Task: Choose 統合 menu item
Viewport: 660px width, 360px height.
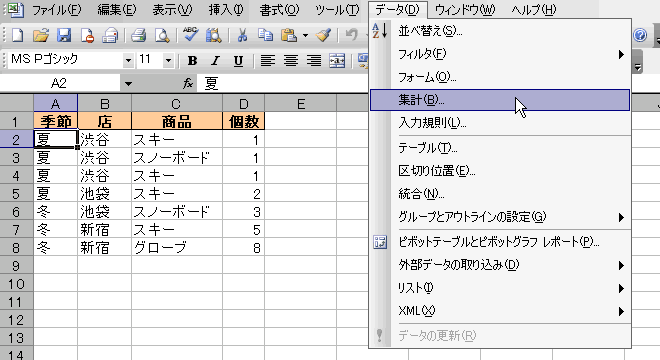Action: tap(500, 194)
